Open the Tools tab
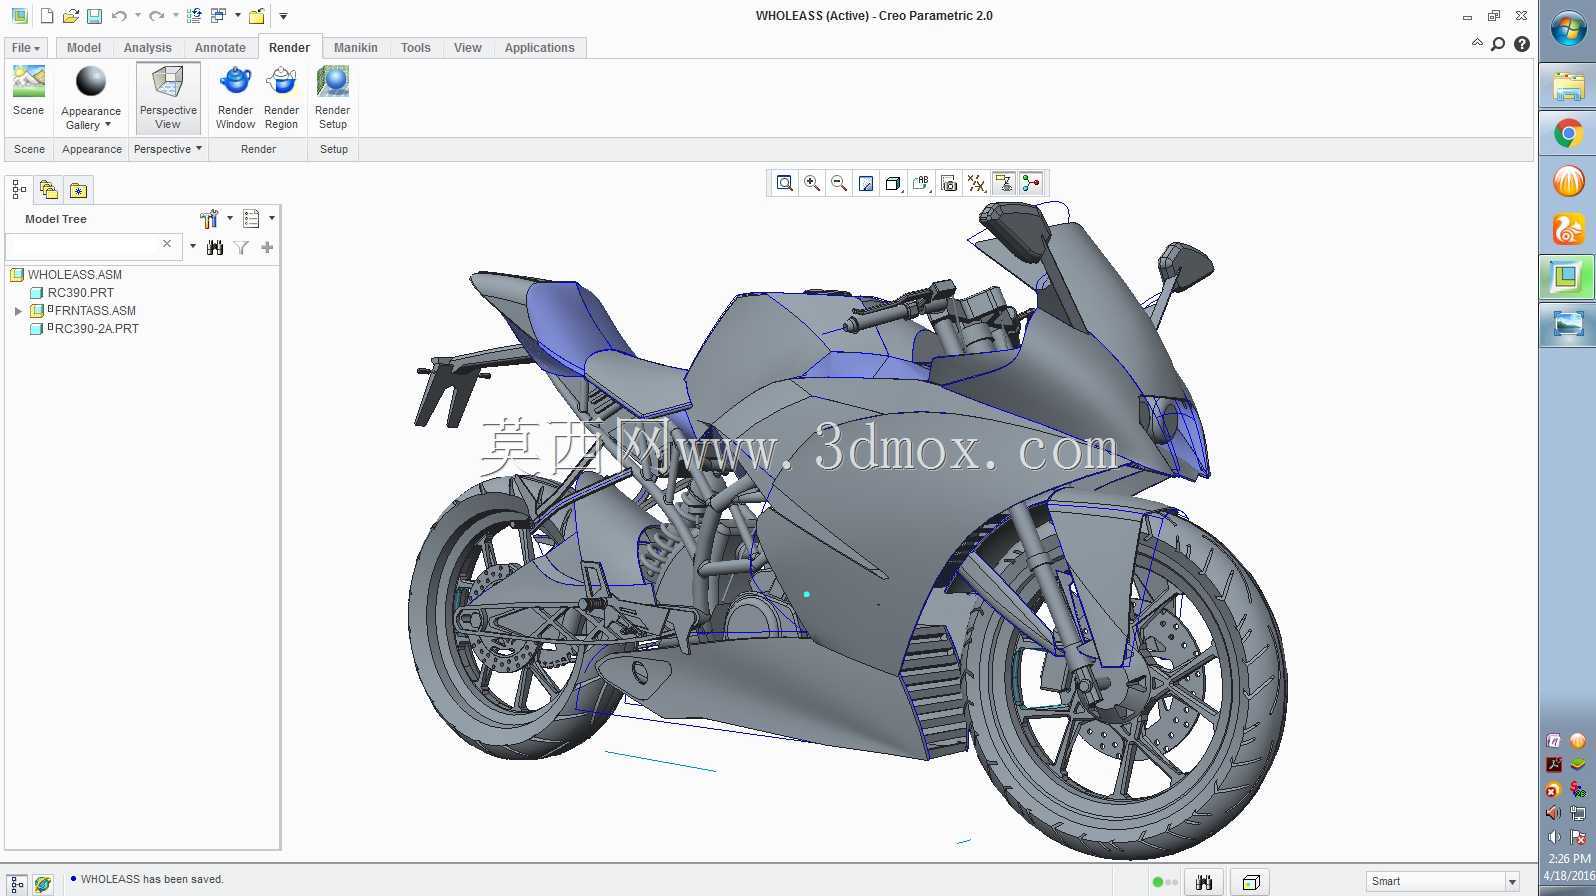 point(416,48)
